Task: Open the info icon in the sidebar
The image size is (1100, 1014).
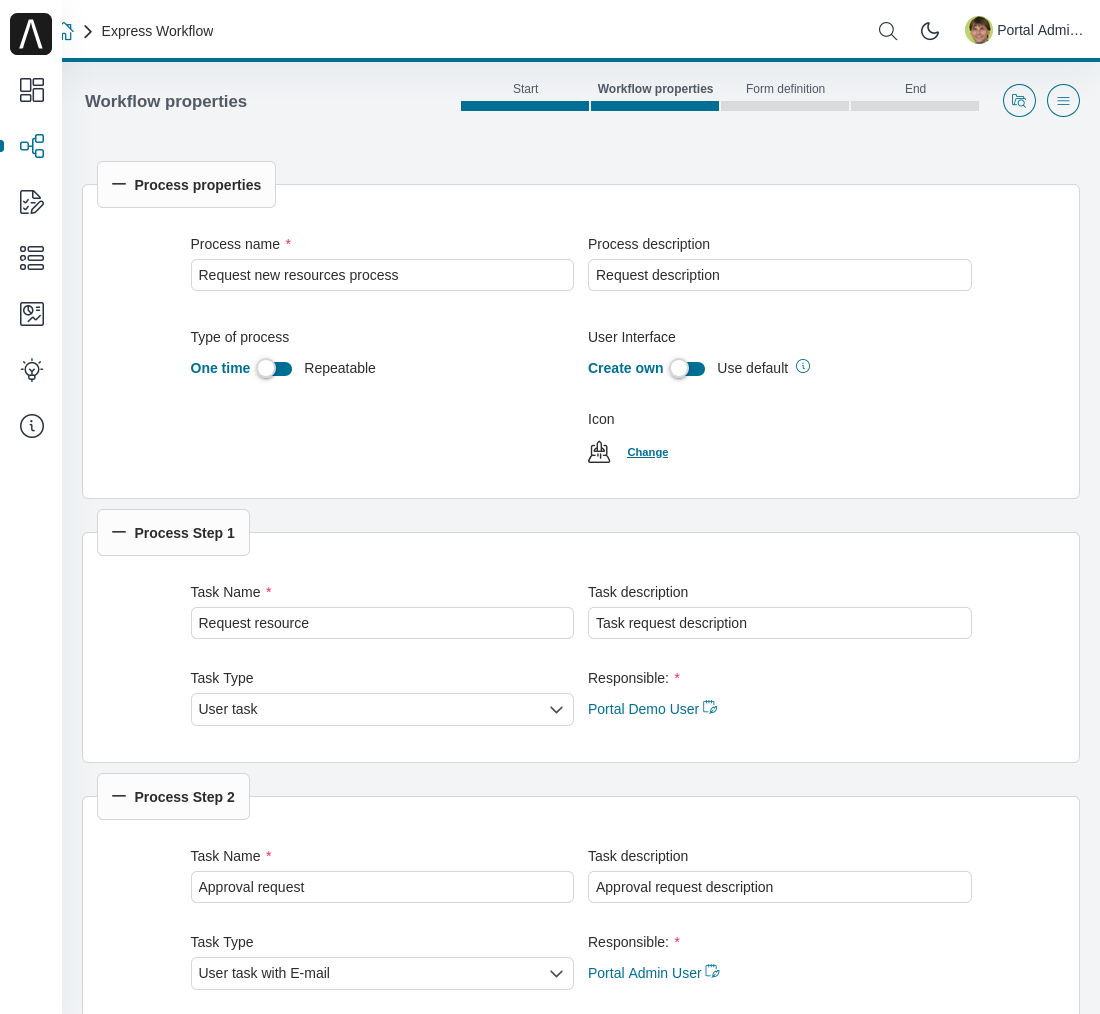Action: pyautogui.click(x=32, y=426)
